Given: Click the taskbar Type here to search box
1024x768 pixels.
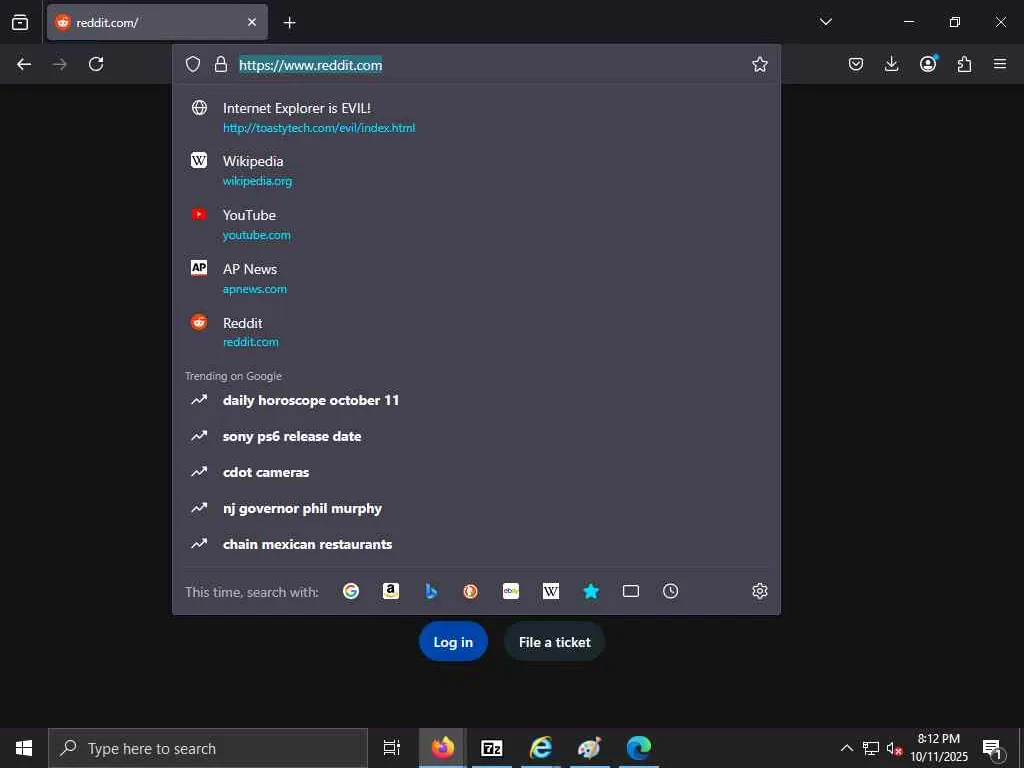Looking at the screenshot, I should pos(208,748).
